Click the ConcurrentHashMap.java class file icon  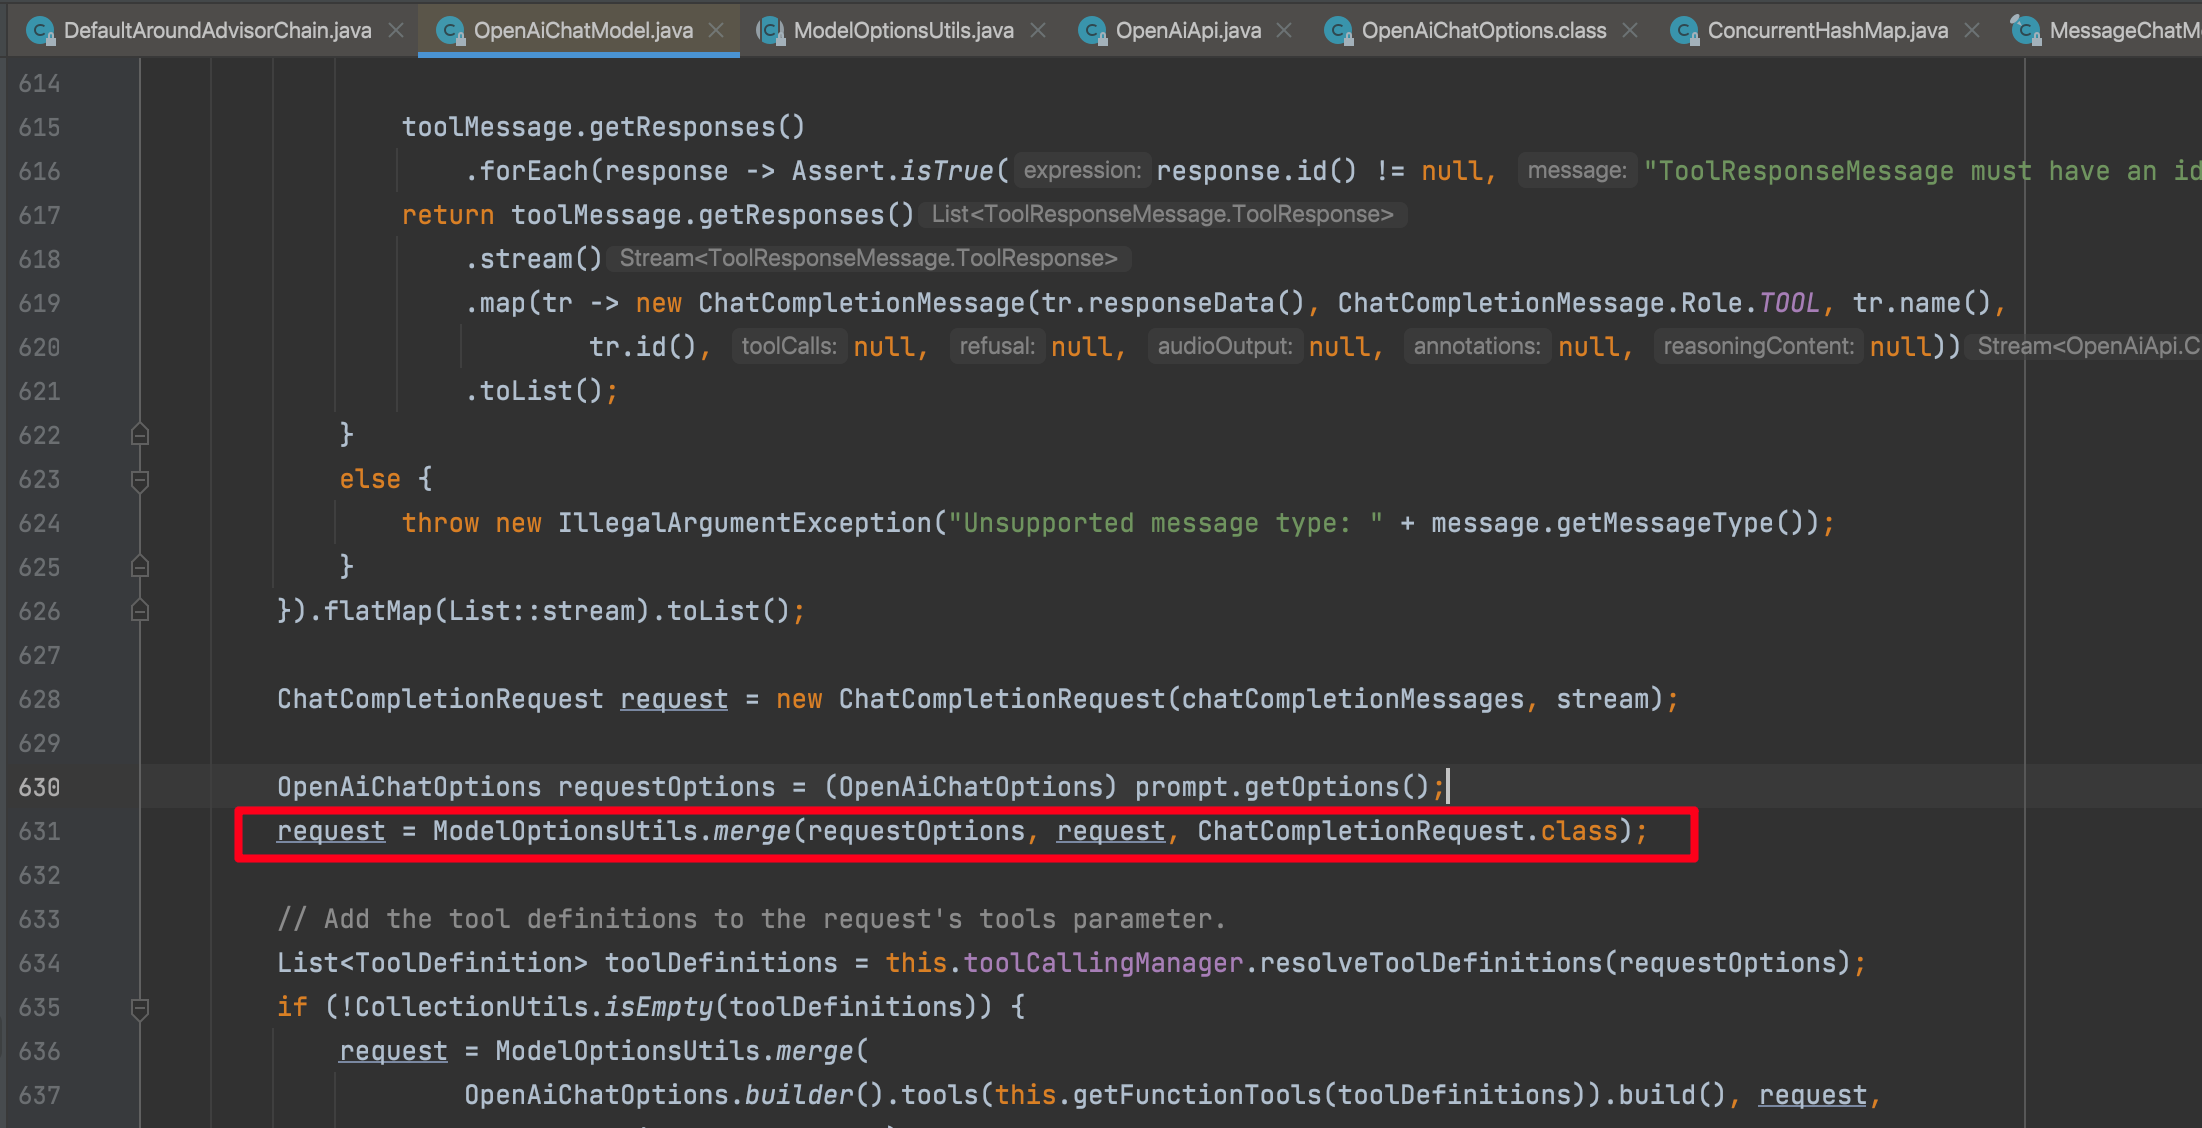click(1684, 31)
